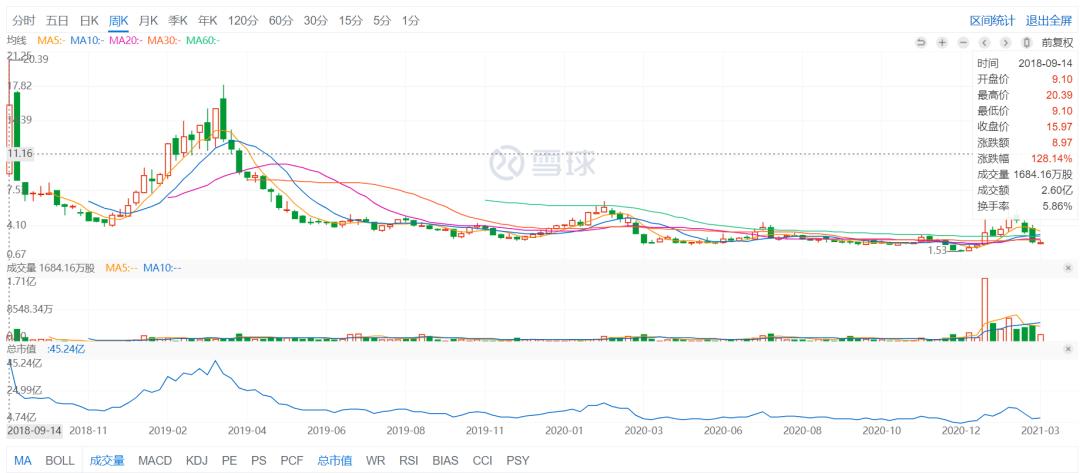Click the 成交额 2.60亿 value
This screenshot has width=1080, height=473.
point(1057,190)
